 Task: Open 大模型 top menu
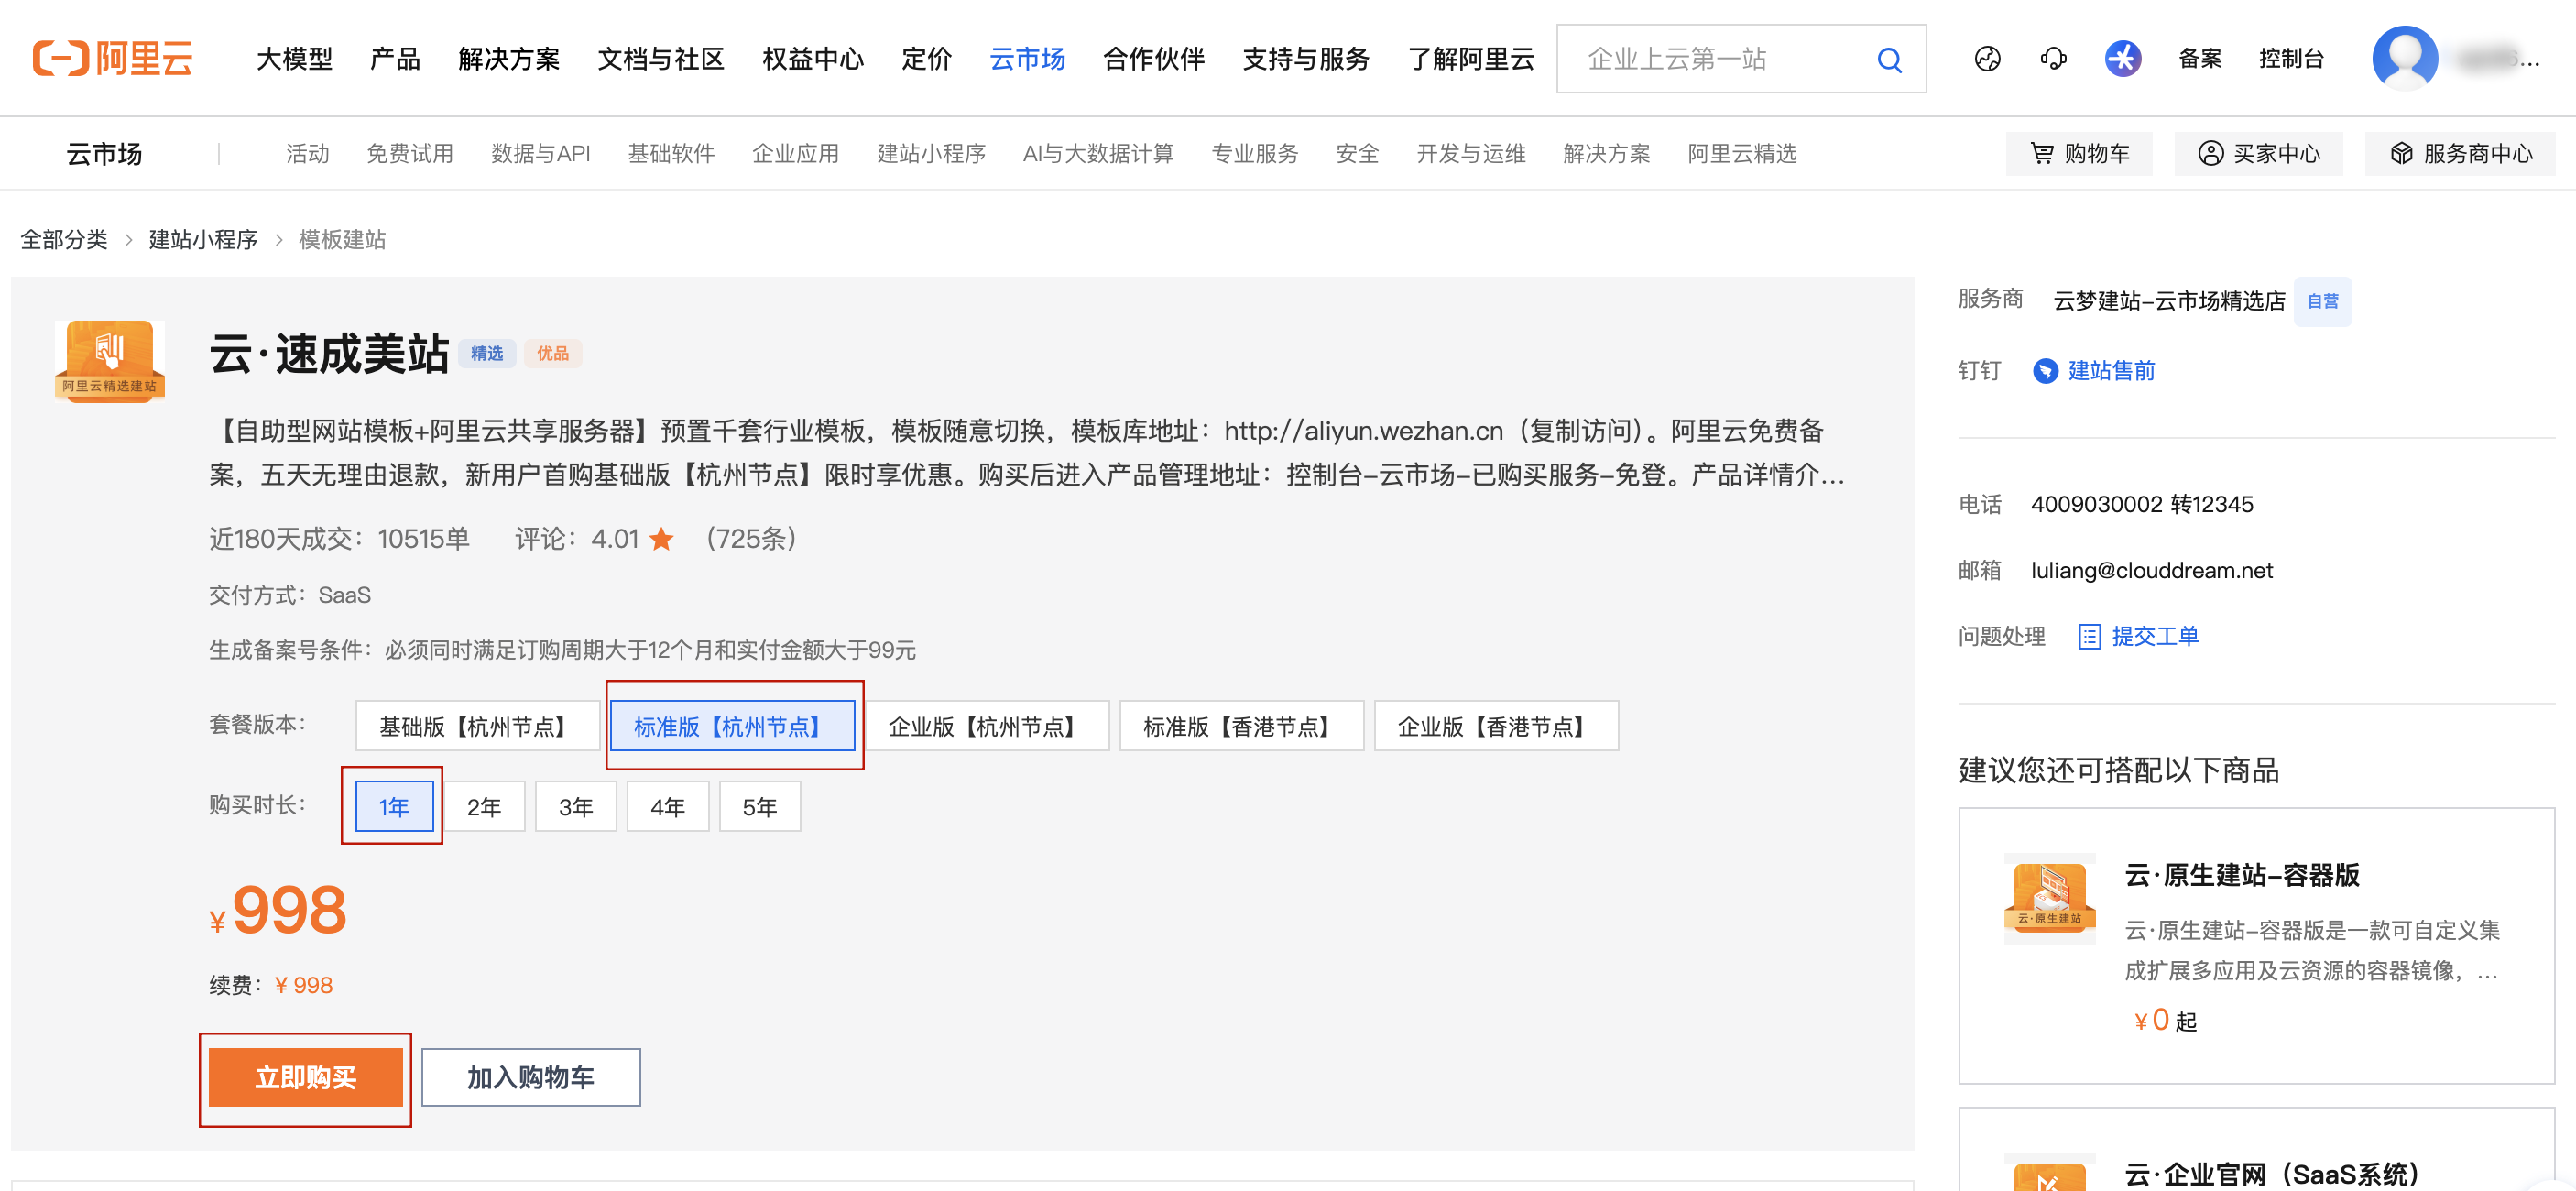(x=294, y=59)
